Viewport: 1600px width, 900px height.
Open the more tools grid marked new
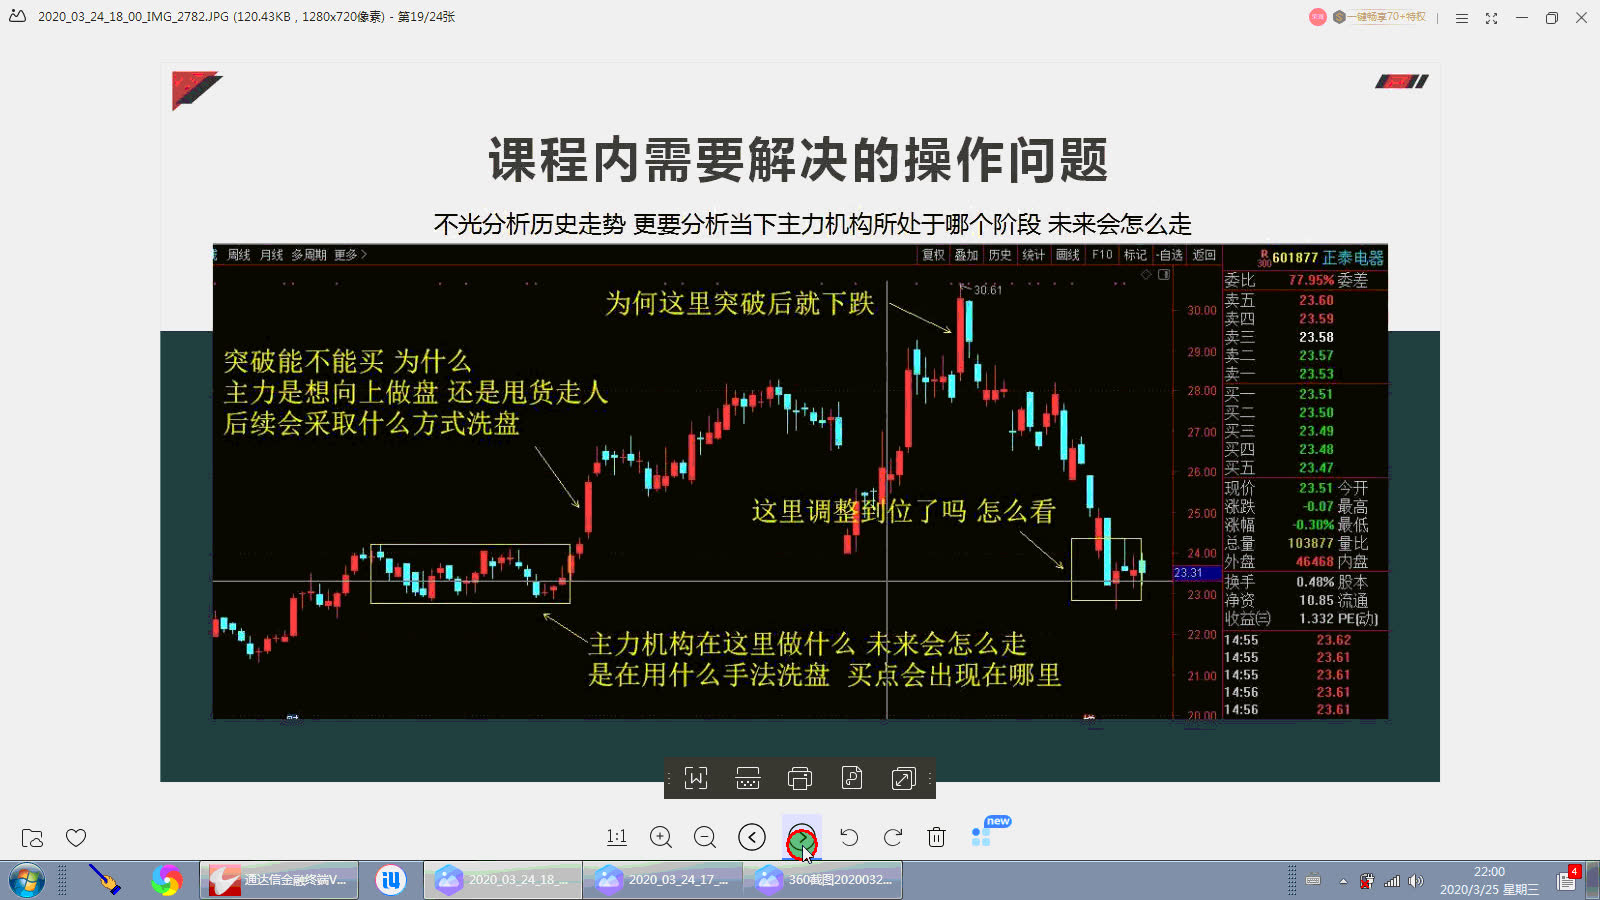tap(981, 837)
